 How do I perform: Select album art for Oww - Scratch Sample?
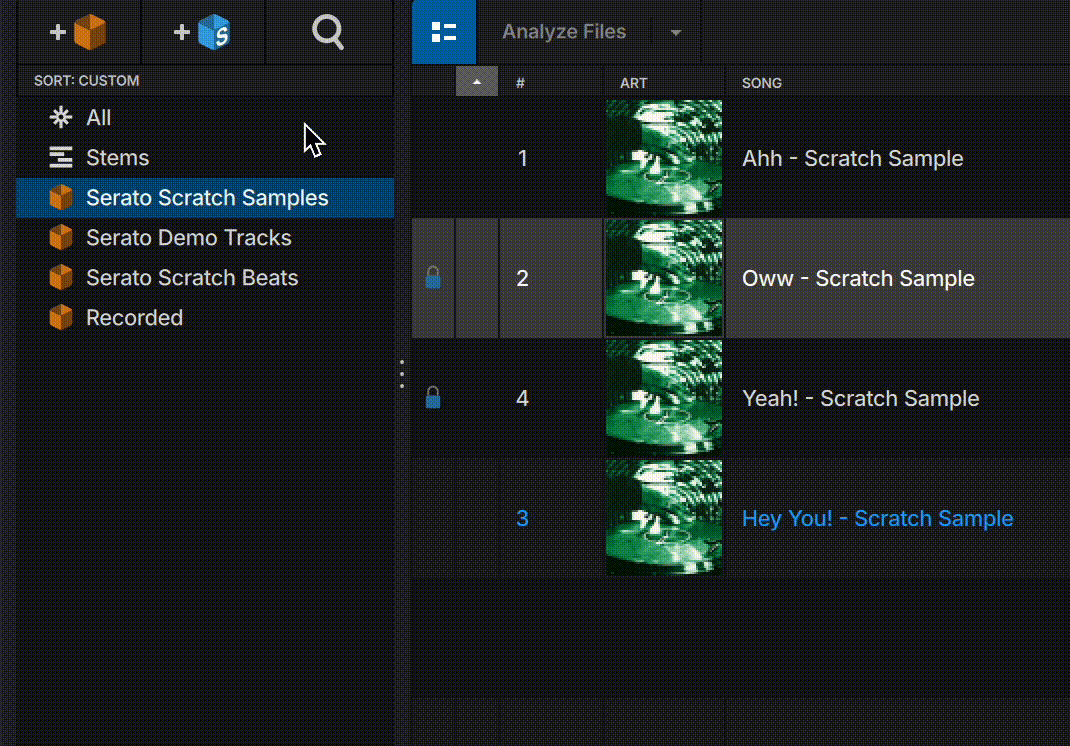click(664, 278)
